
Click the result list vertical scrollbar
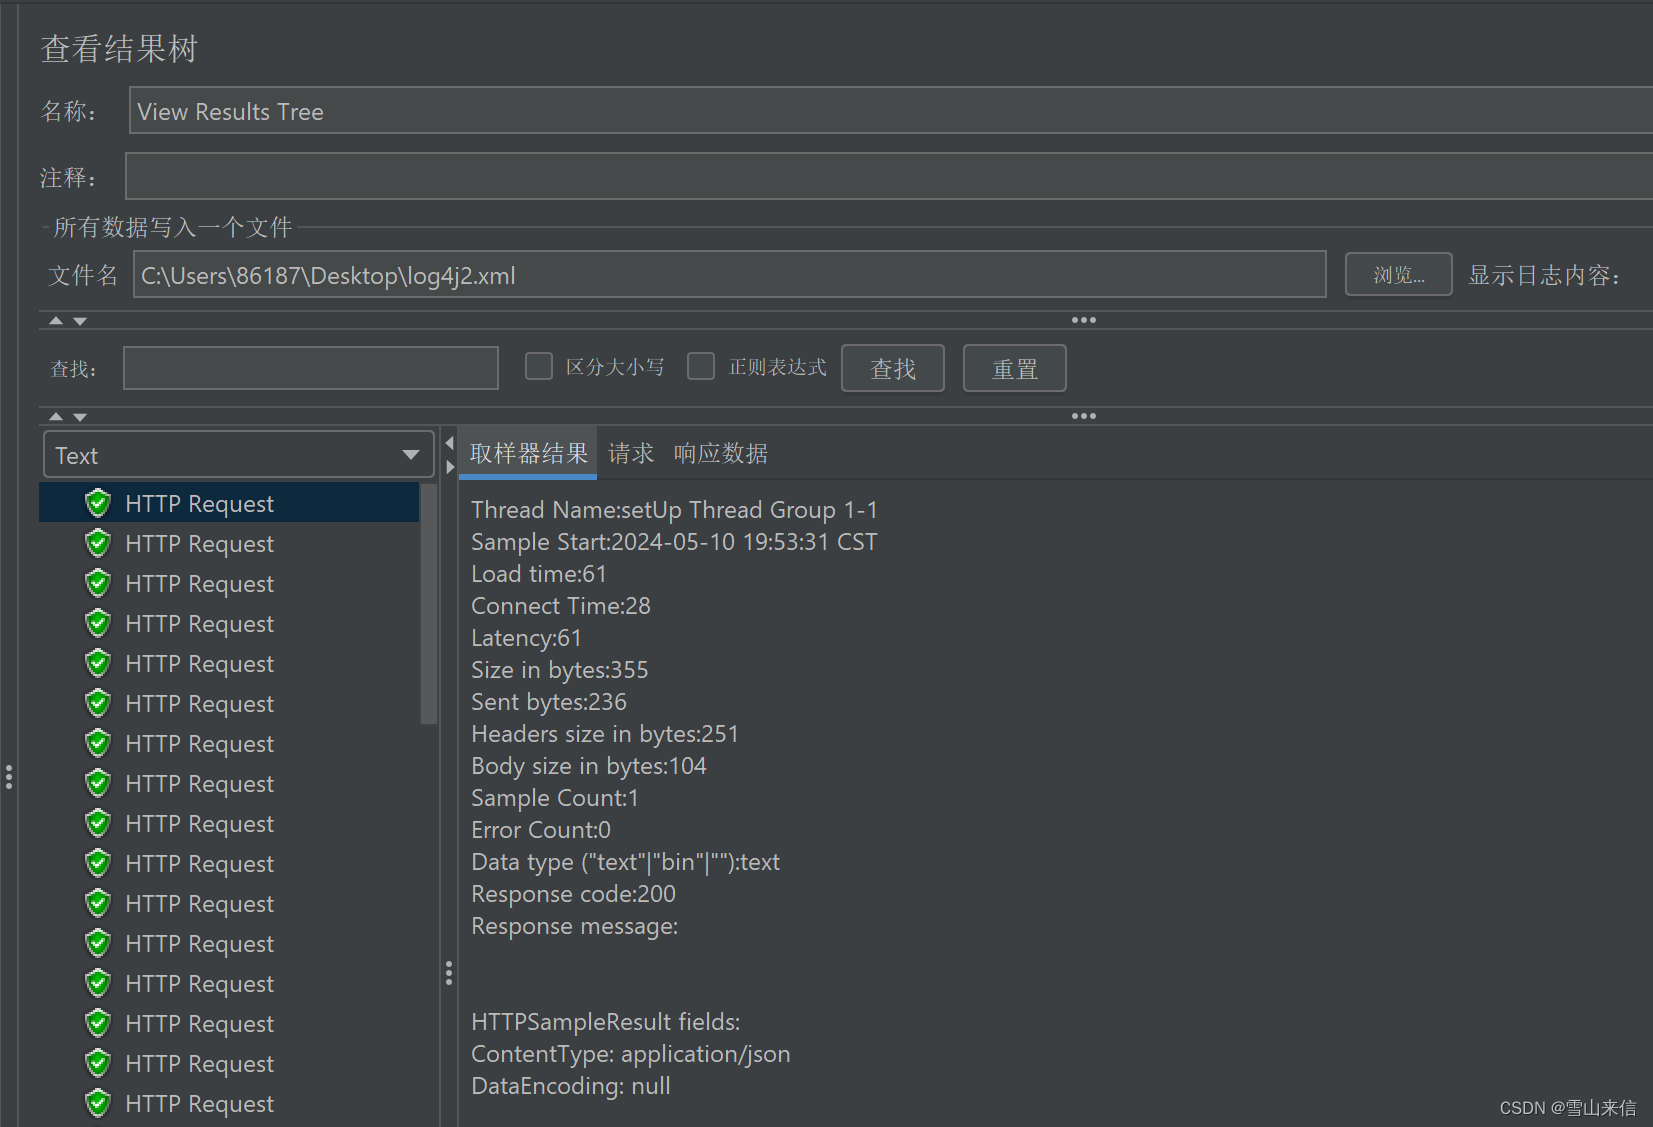point(429,603)
